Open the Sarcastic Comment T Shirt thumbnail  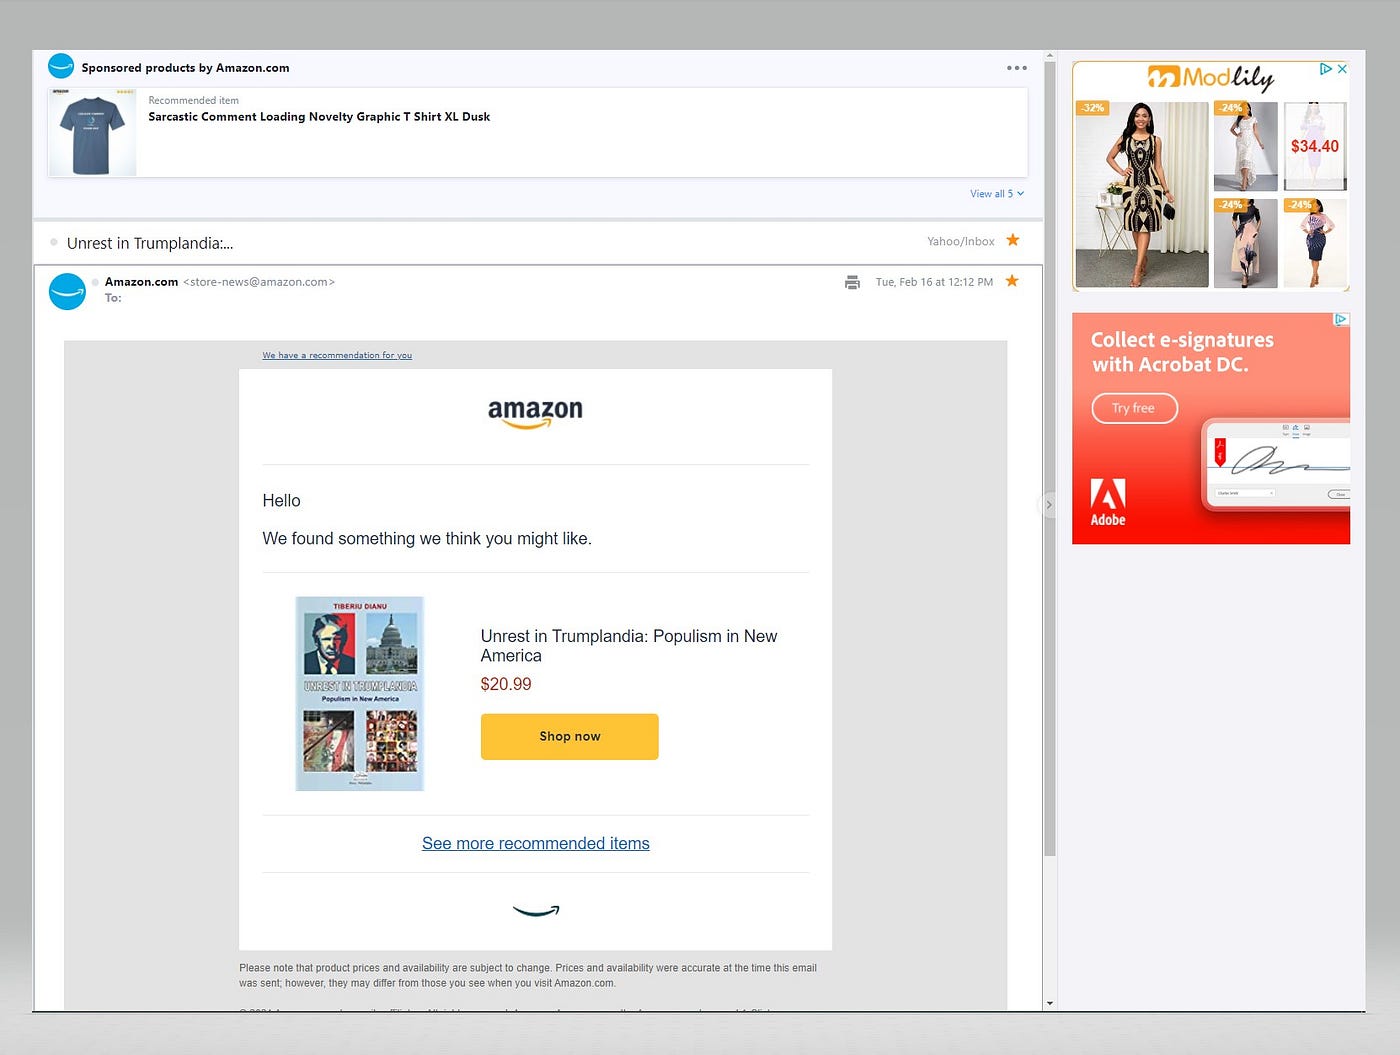tap(92, 133)
